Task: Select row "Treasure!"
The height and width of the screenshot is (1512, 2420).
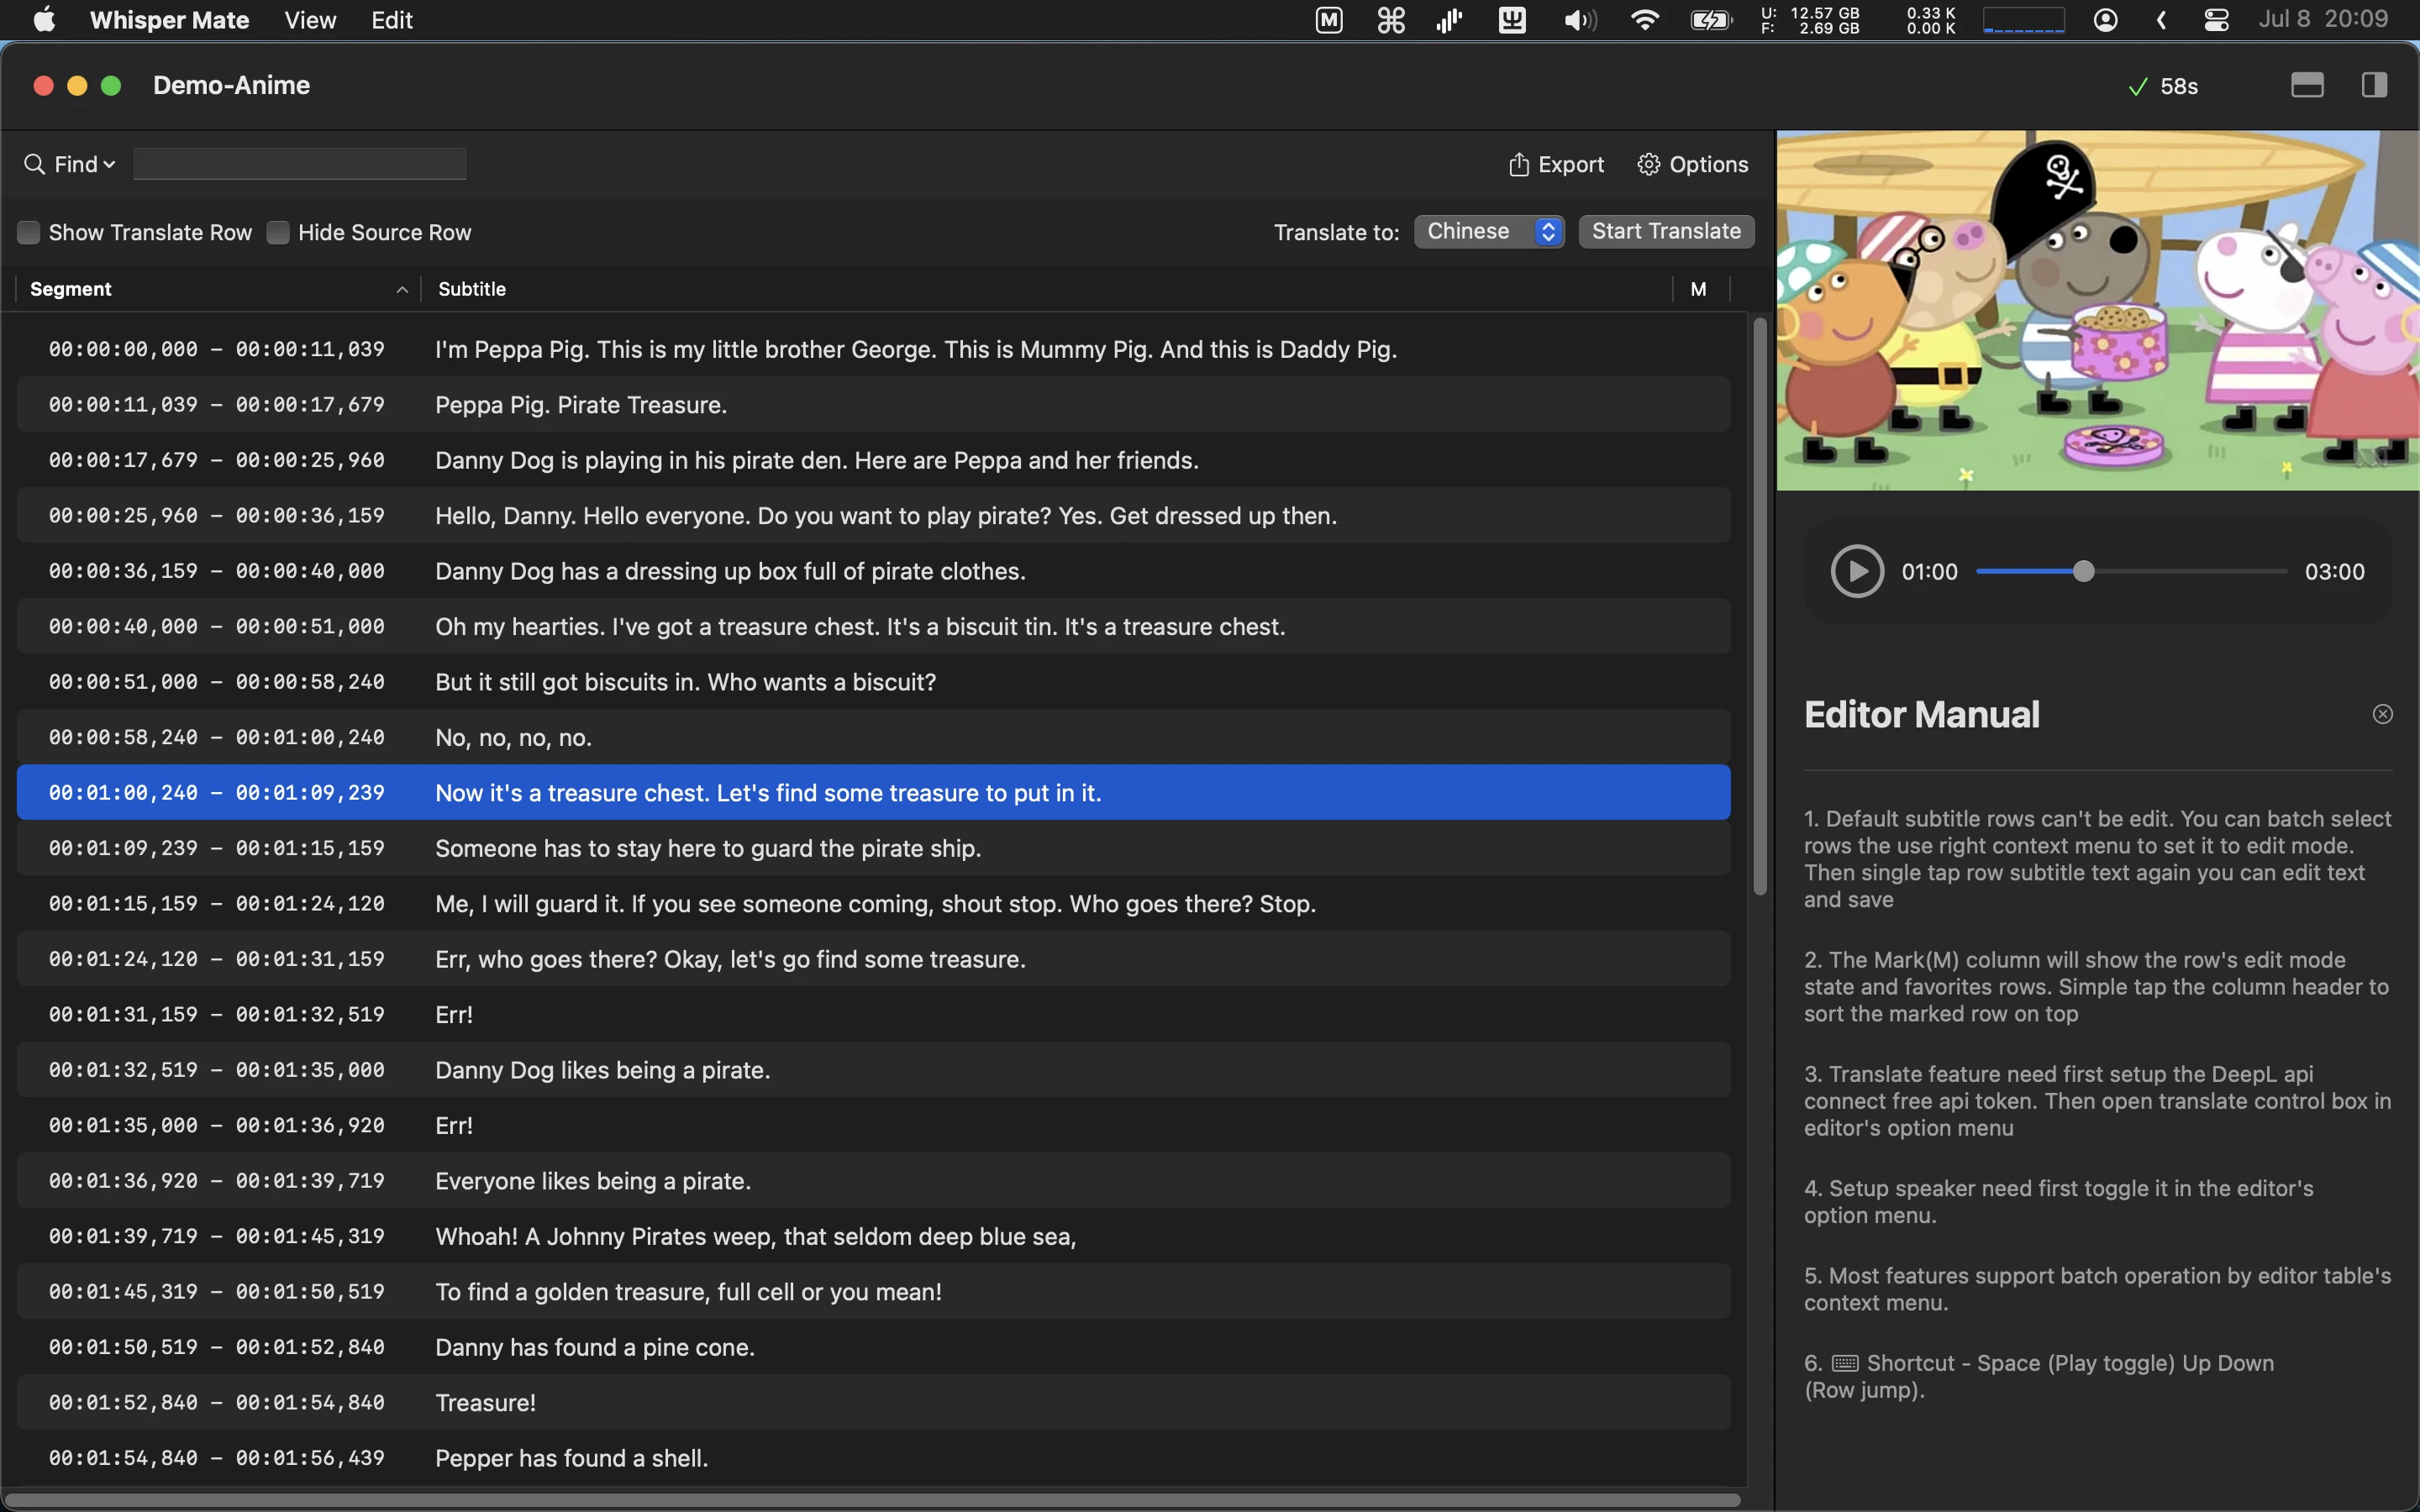Action: point(873,1402)
